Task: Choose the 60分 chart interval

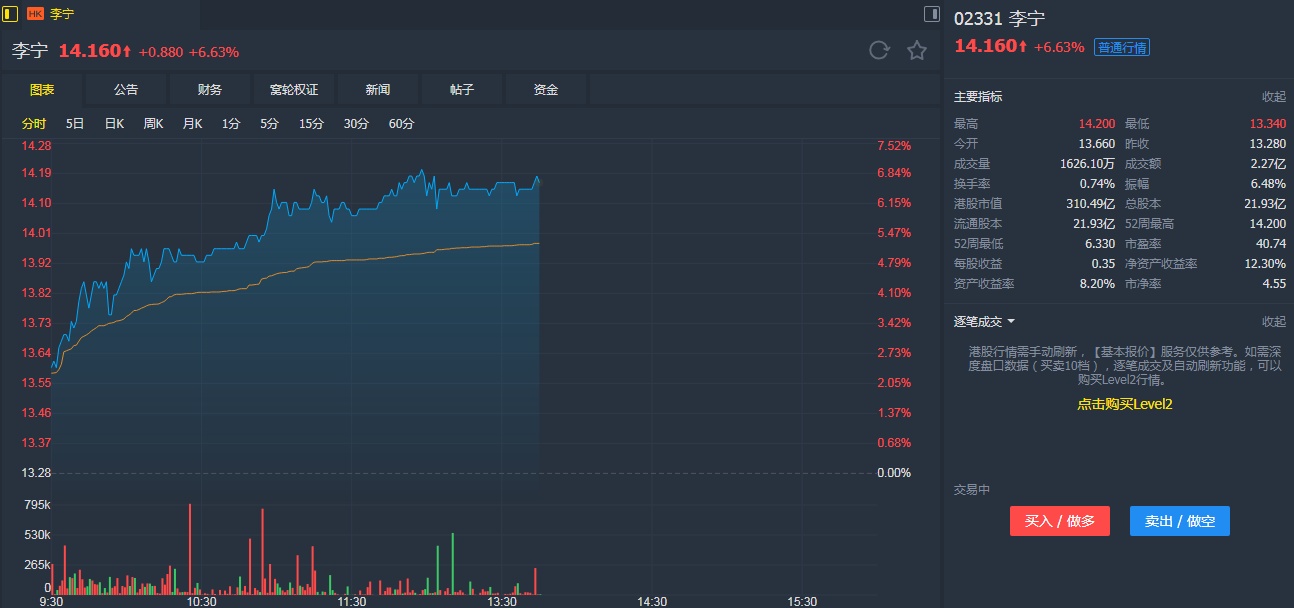Action: click(401, 124)
